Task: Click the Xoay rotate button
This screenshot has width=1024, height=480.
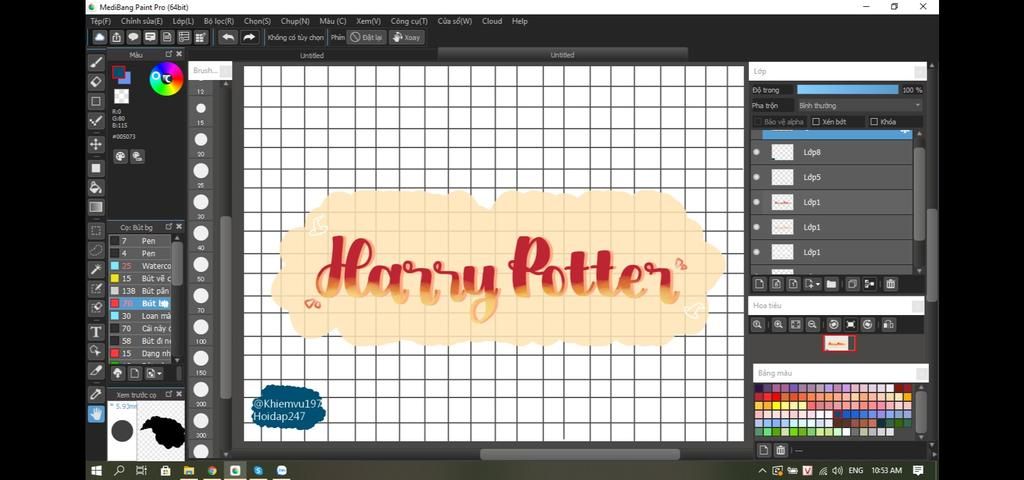Action: click(407, 37)
